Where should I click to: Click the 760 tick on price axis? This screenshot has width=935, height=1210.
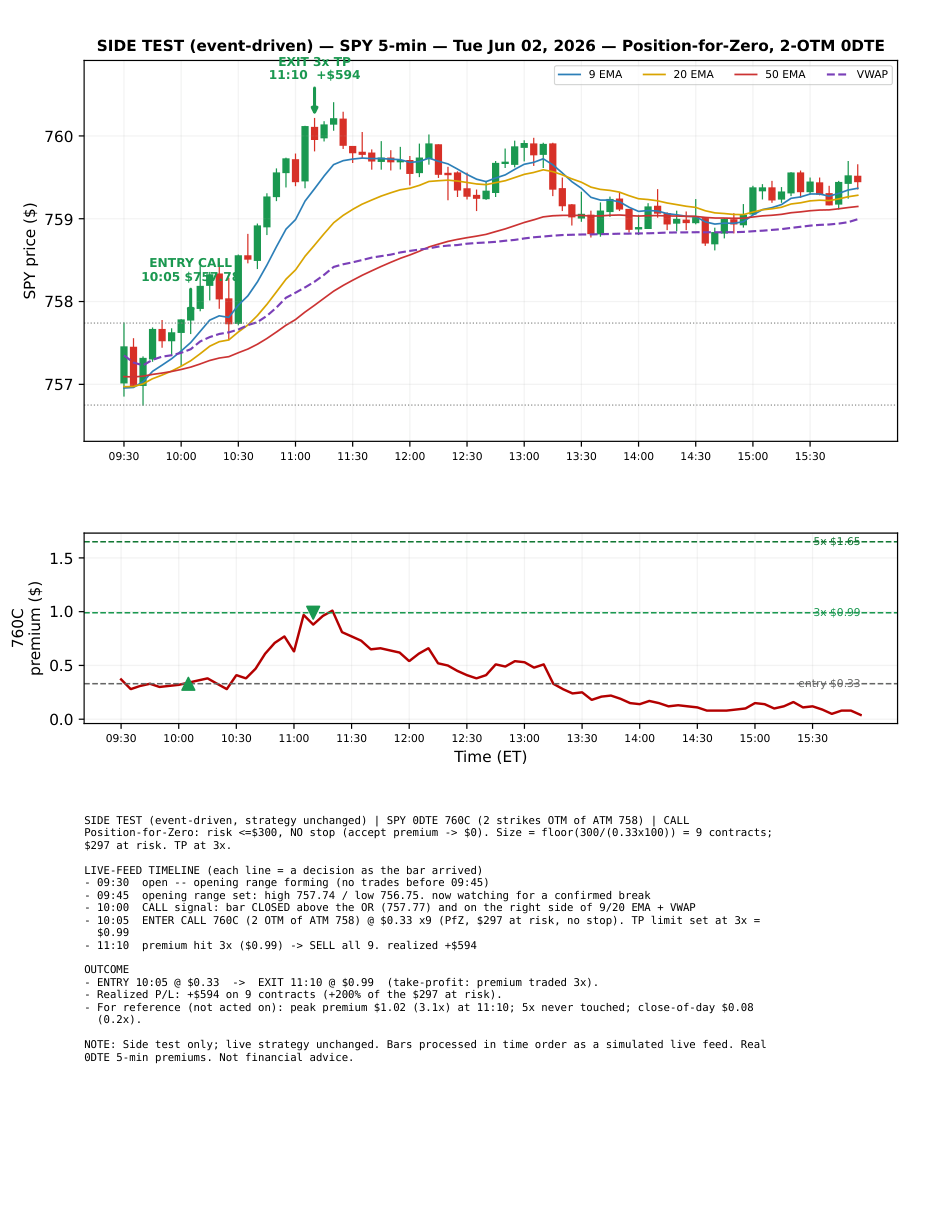point(59,136)
